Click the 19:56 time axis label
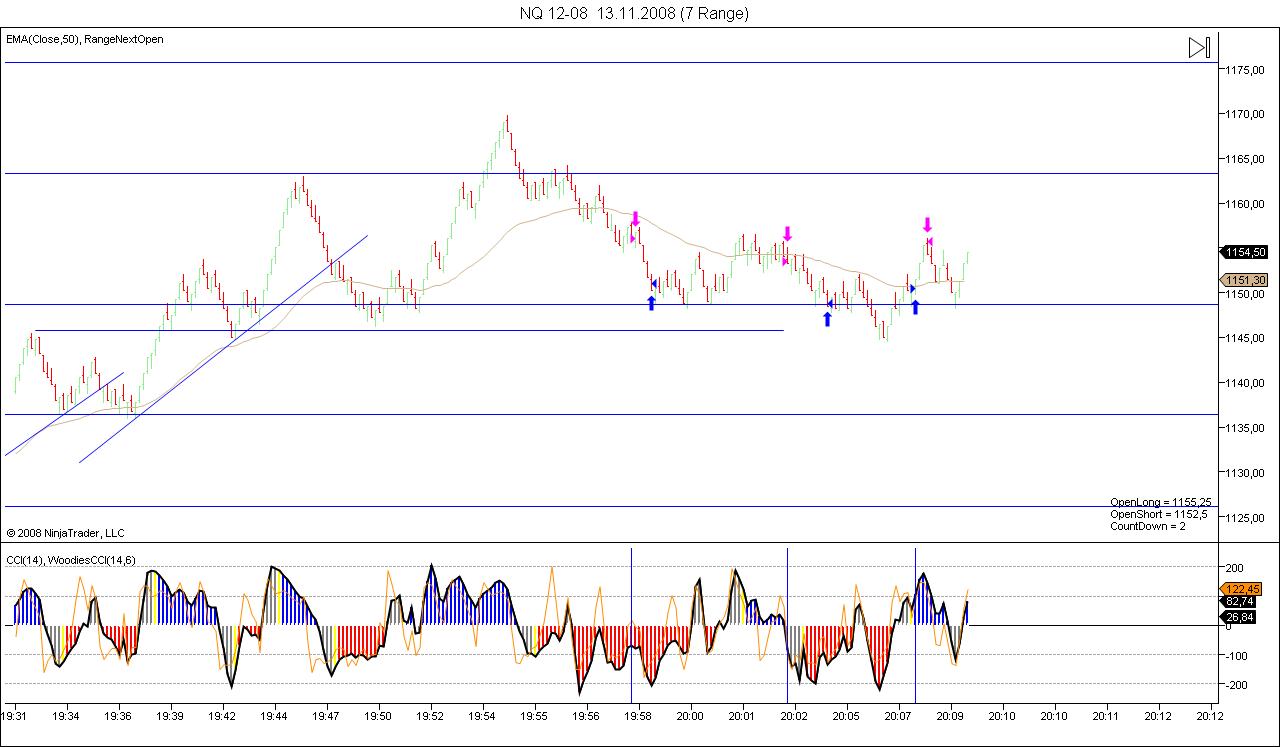1280x747 pixels. [587, 716]
